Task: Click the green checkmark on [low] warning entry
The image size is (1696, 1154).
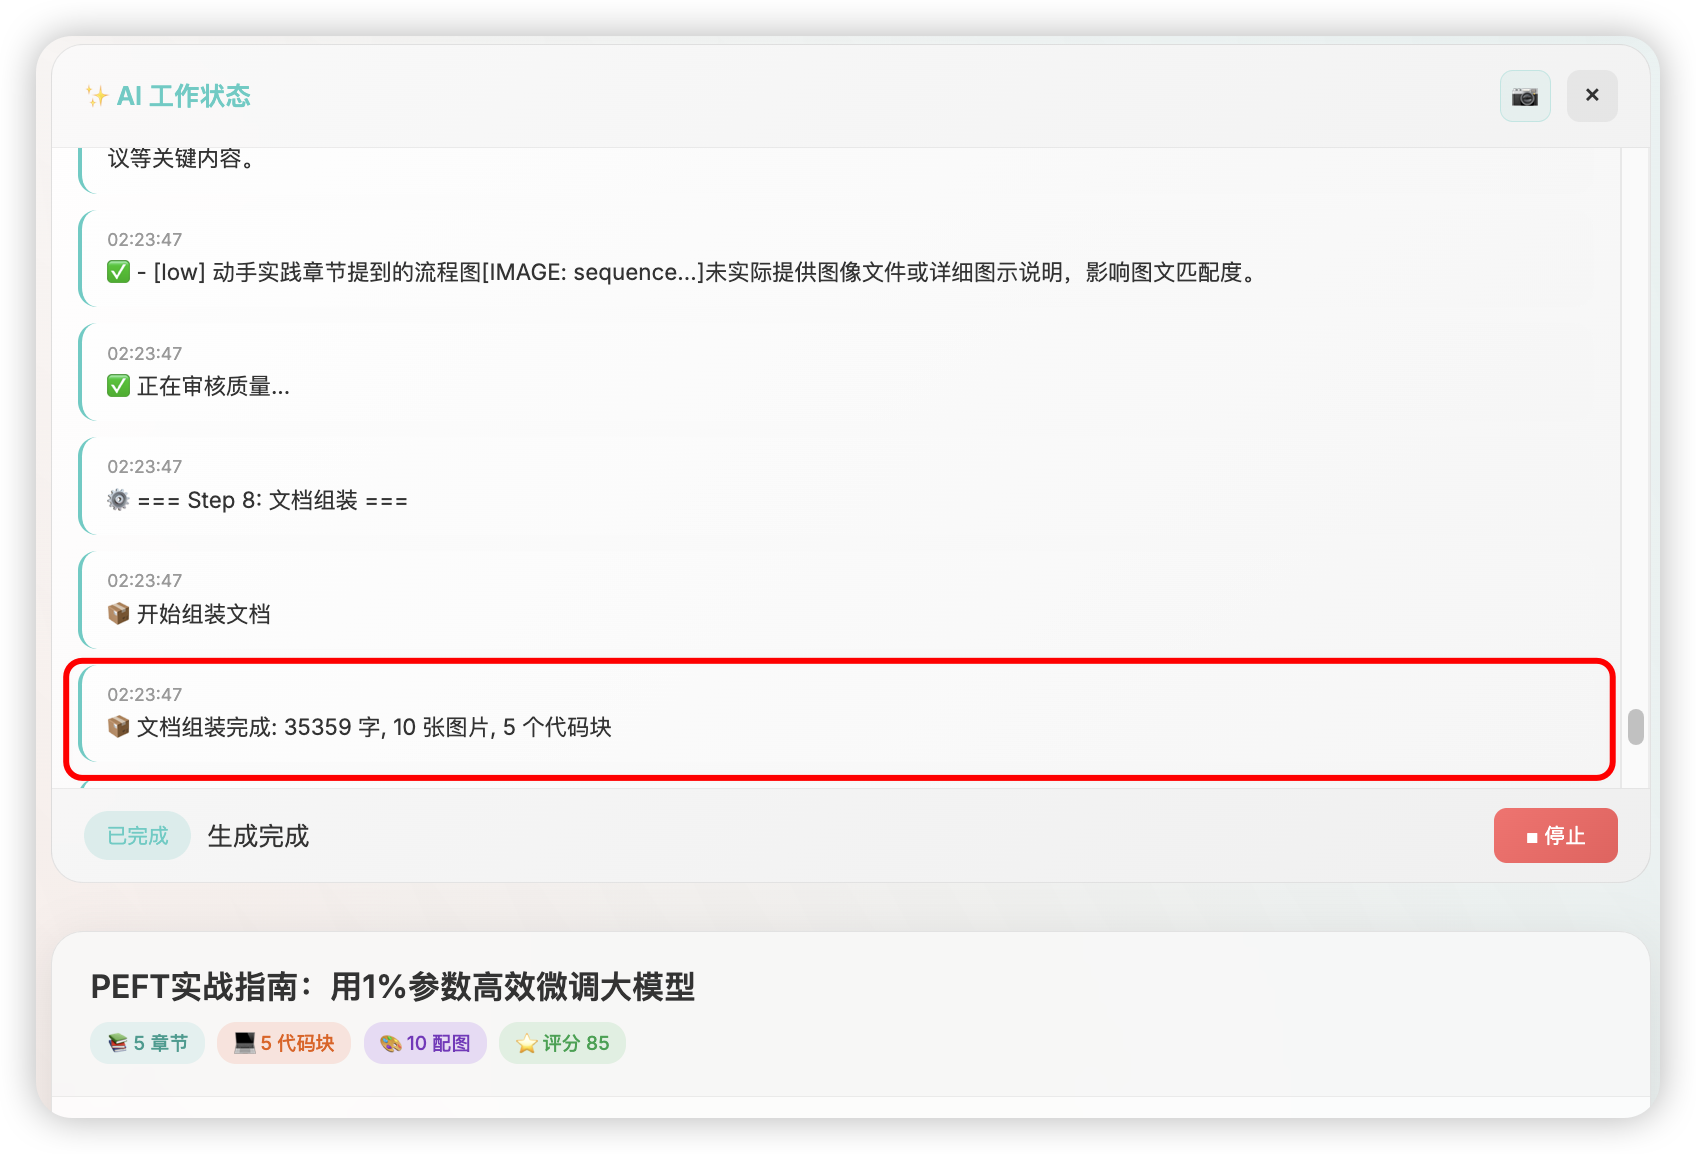Action: 119,272
